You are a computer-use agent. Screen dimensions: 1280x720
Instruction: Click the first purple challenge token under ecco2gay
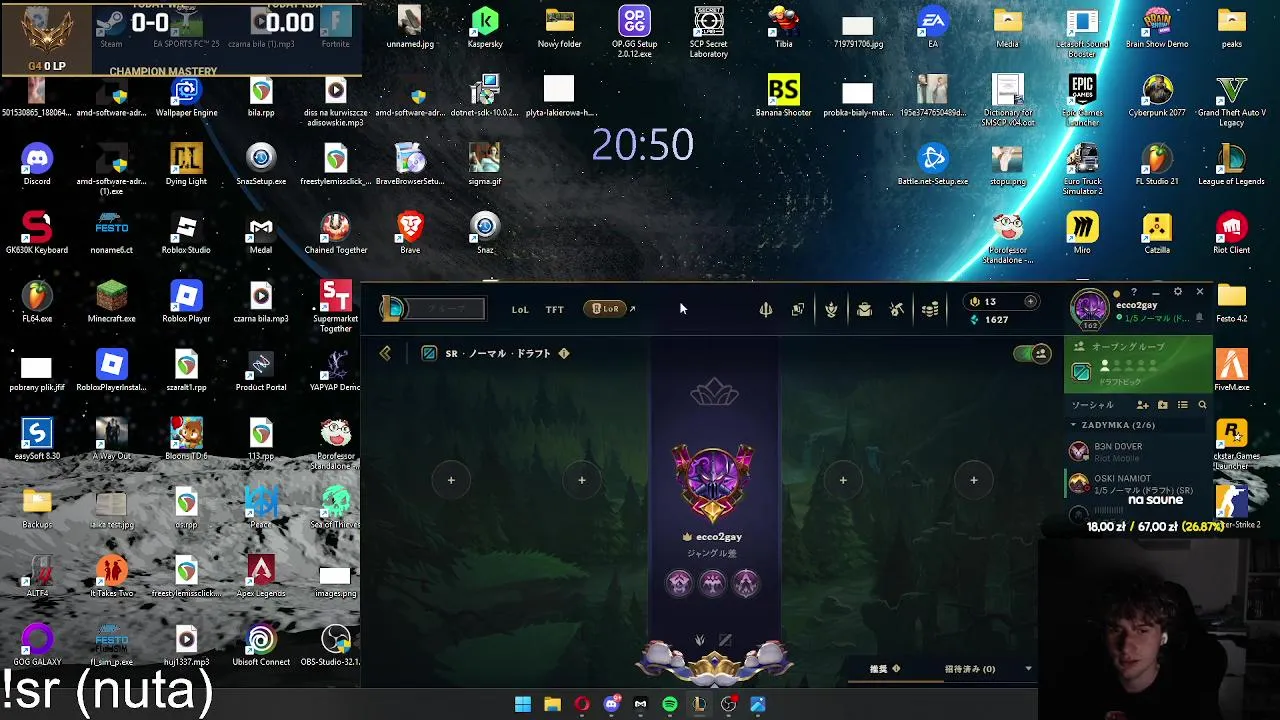[x=679, y=583]
